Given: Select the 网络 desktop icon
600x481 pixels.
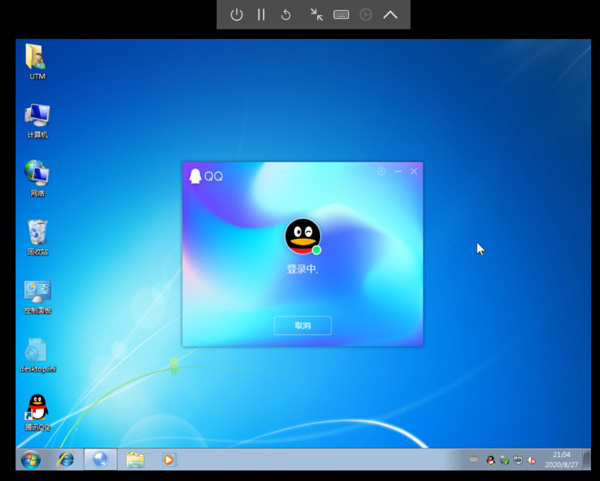Looking at the screenshot, I should 37,179.
